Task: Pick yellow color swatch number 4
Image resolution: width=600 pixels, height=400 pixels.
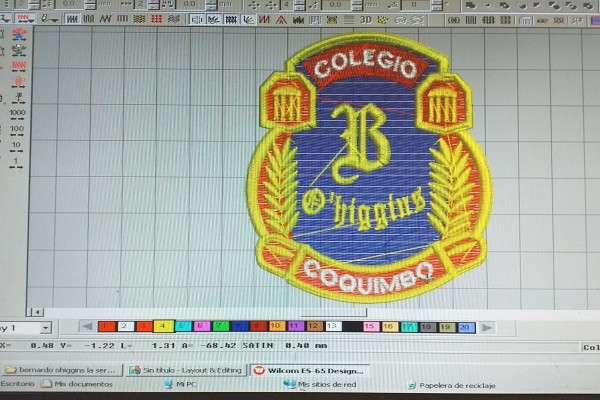Action: point(163,327)
